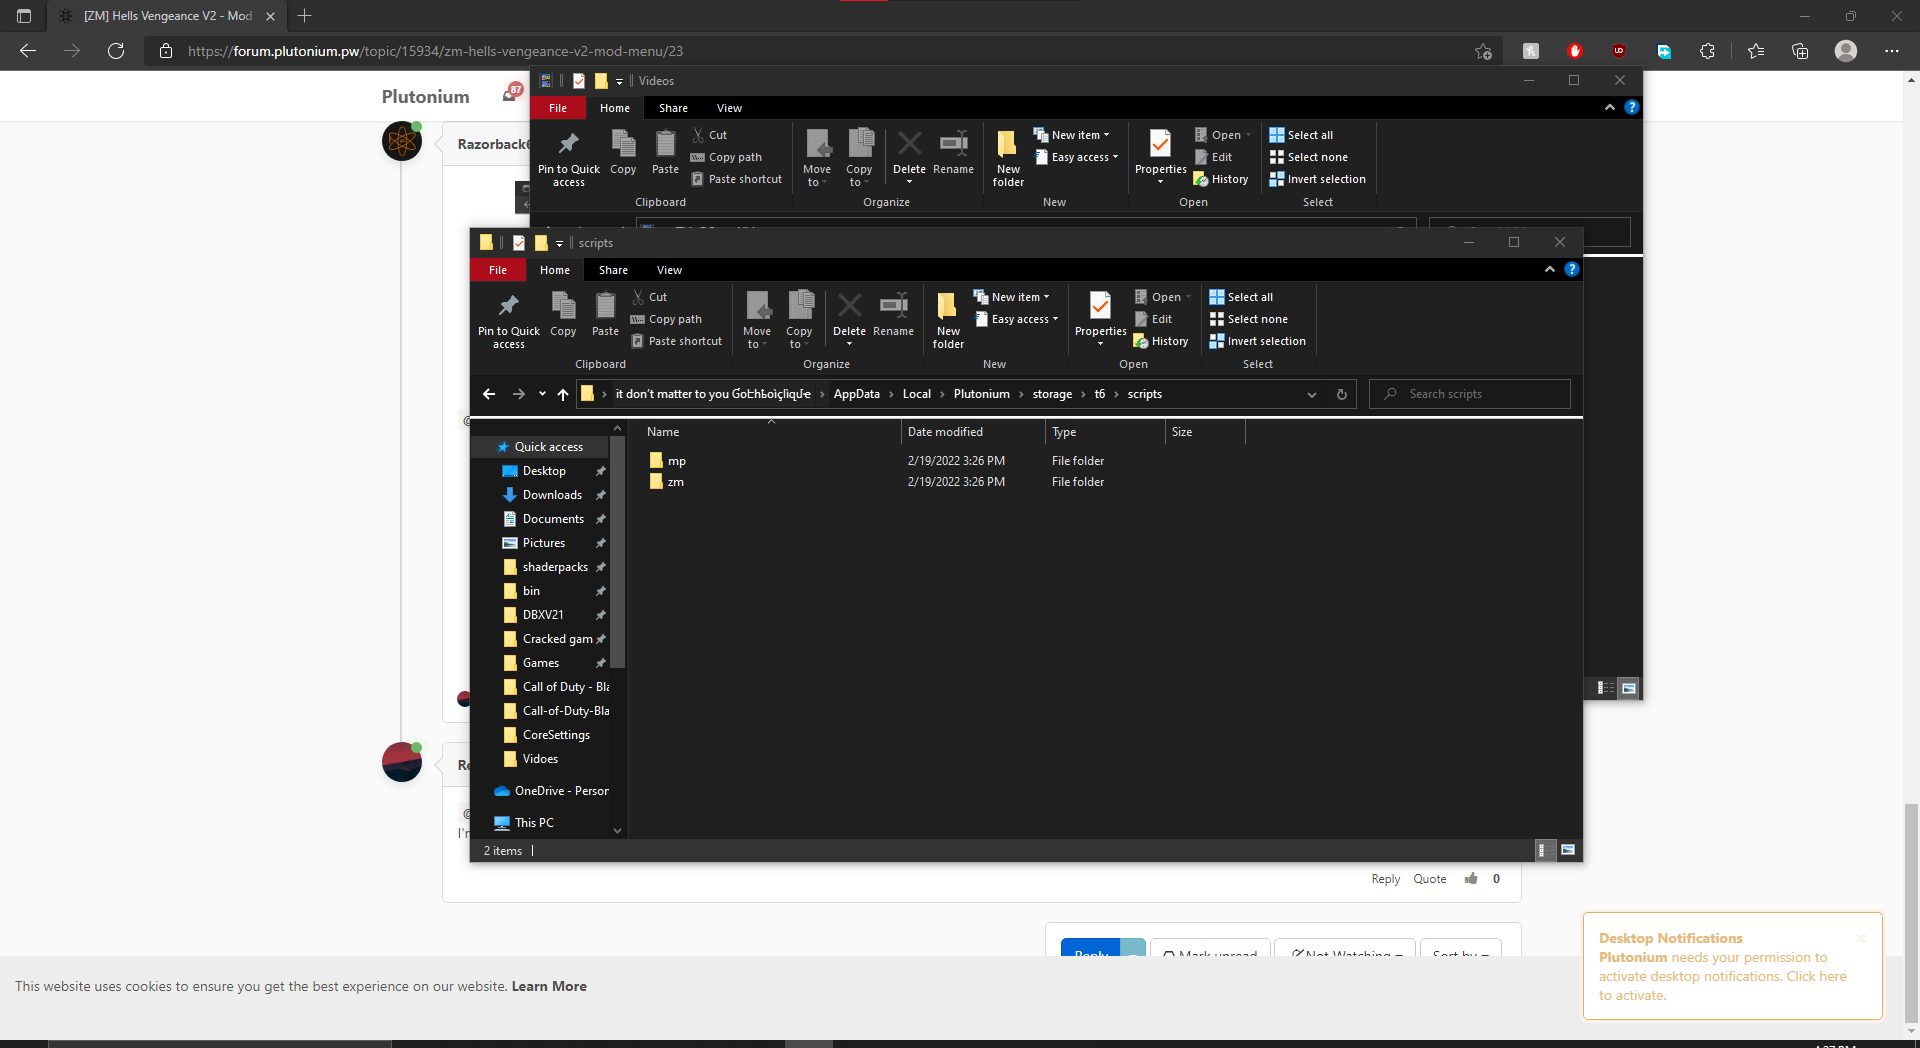1920x1048 pixels.
Task: Reload the browser page
Action: 116,51
